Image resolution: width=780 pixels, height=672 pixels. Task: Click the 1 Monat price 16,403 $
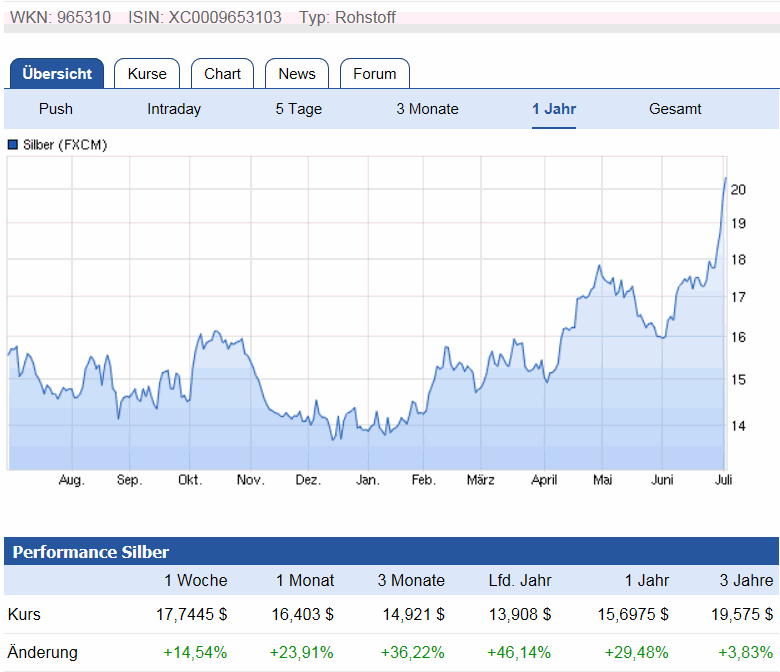(301, 614)
